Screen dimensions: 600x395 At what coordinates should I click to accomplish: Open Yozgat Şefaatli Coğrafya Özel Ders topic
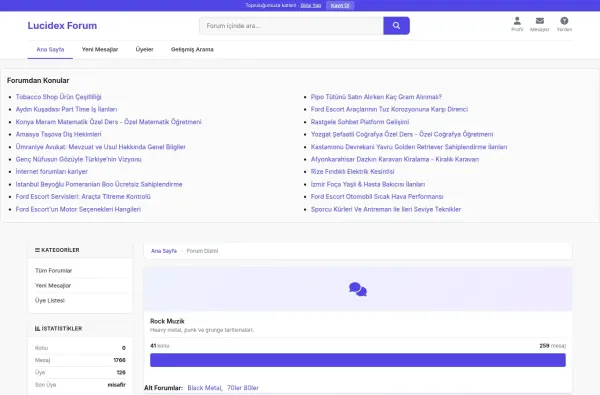[402, 134]
